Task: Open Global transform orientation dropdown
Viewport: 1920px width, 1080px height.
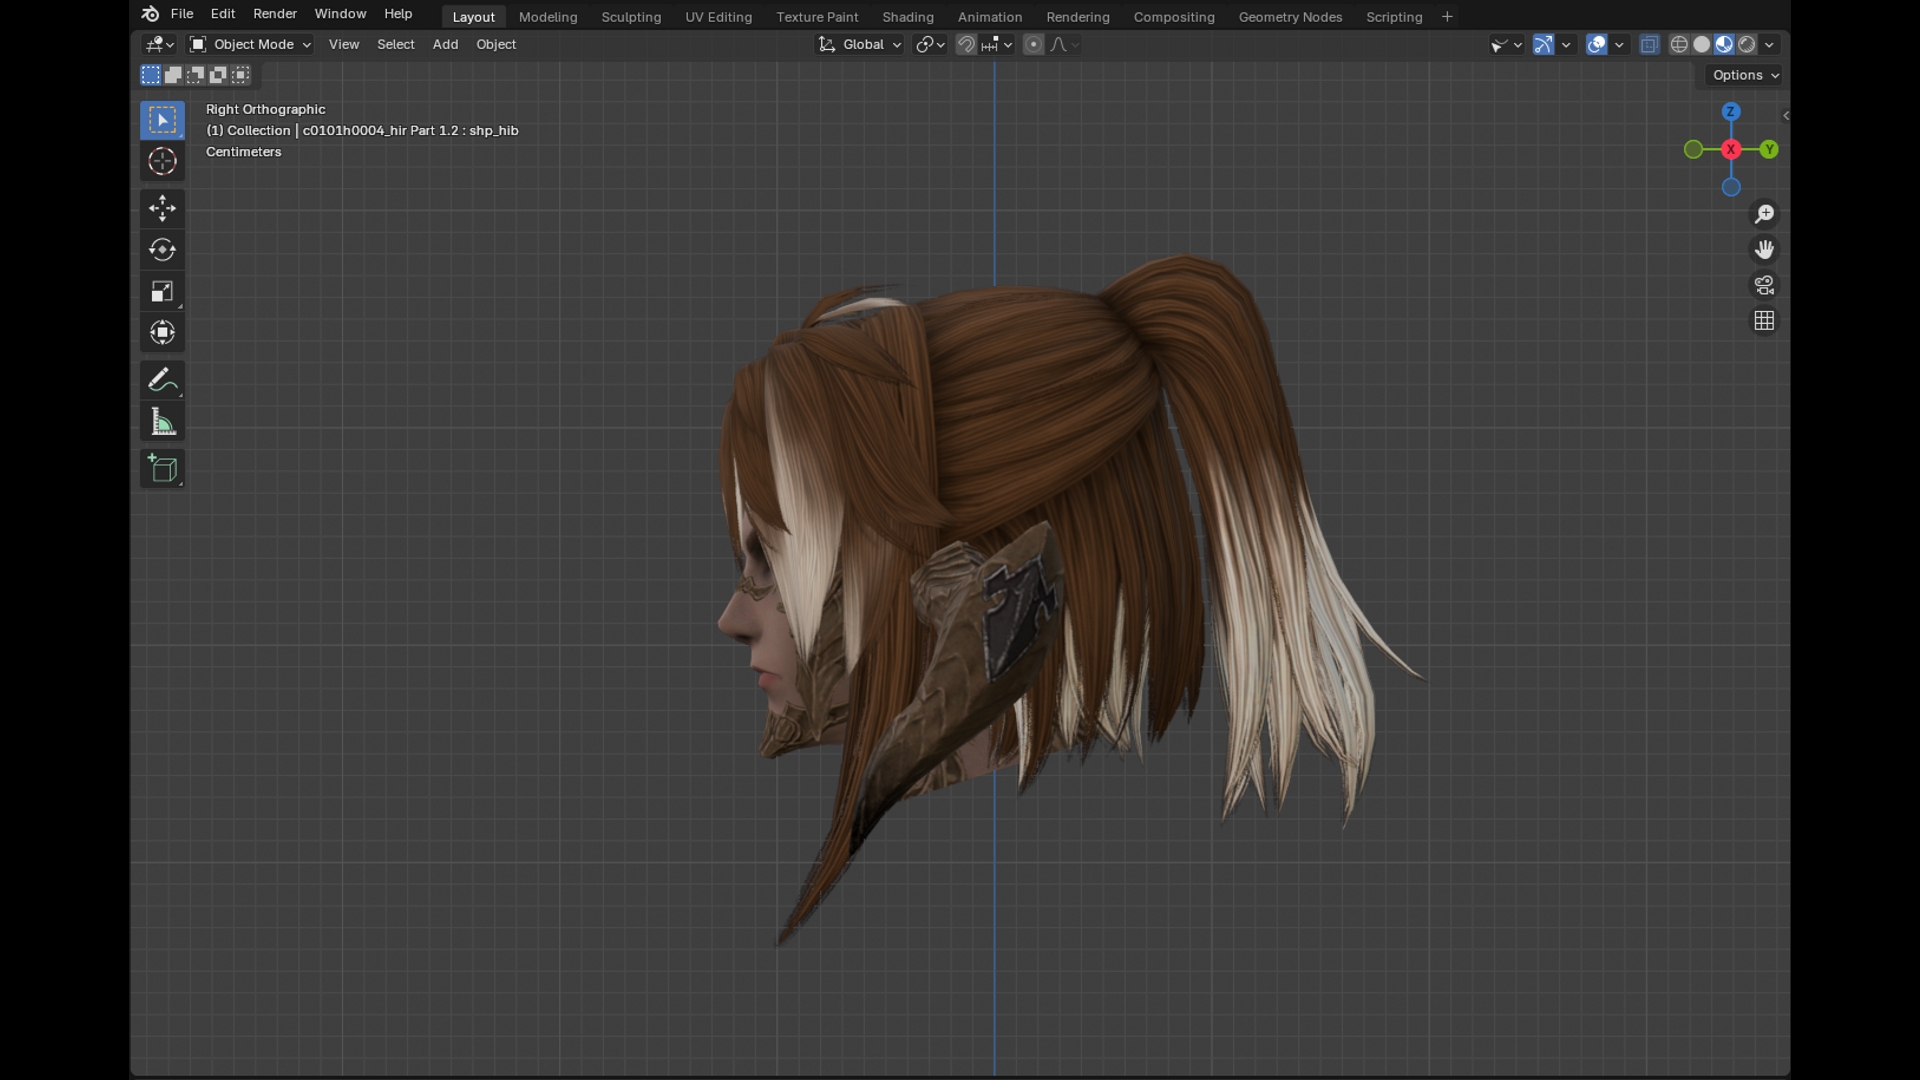Action: [861, 45]
